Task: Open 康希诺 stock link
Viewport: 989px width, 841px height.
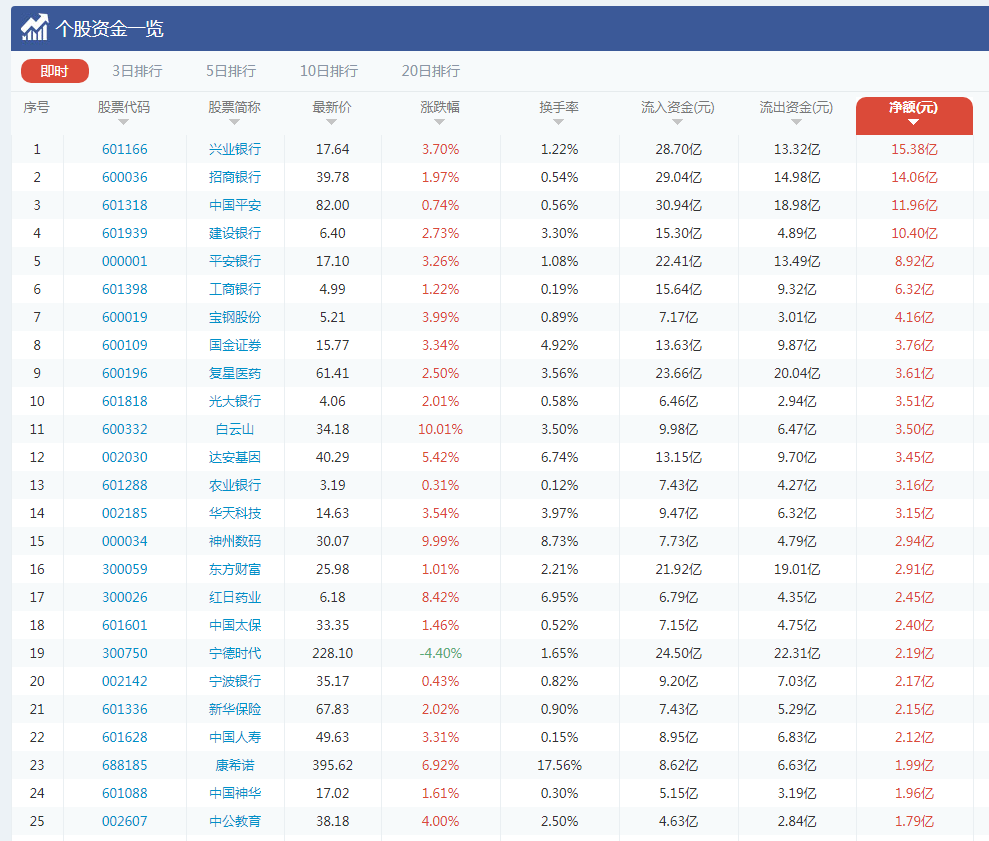Action: click(x=235, y=765)
